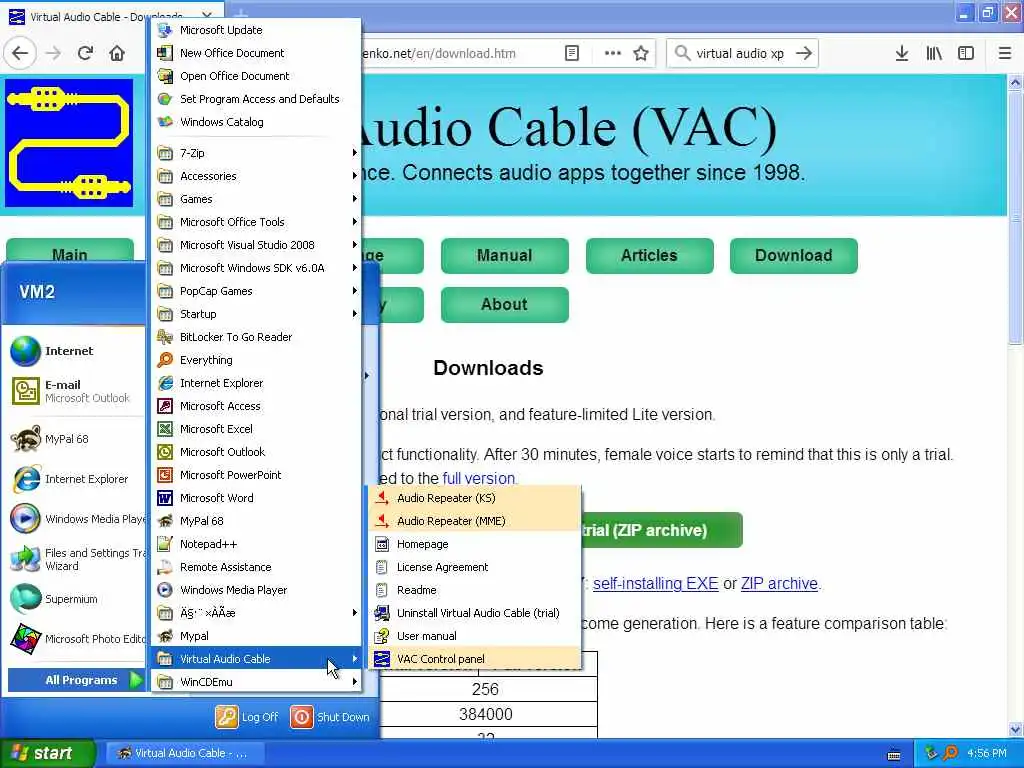Launch Microsoft Excel from programs list

tap(257, 429)
